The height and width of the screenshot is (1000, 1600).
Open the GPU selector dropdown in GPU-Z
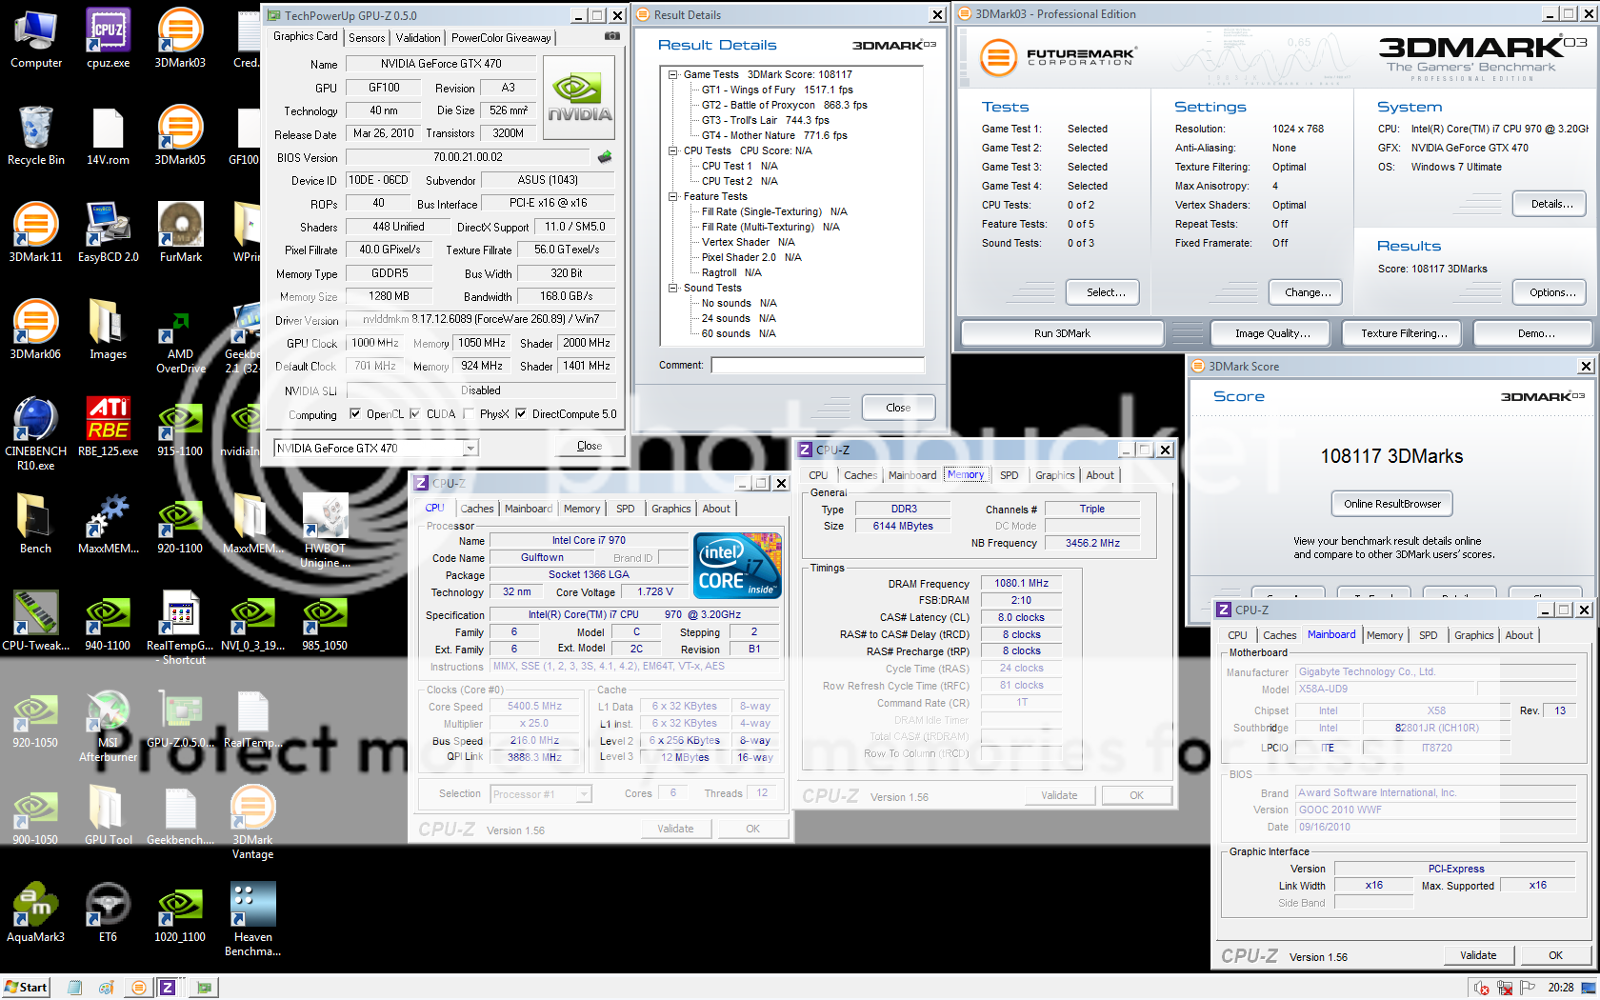pos(470,448)
